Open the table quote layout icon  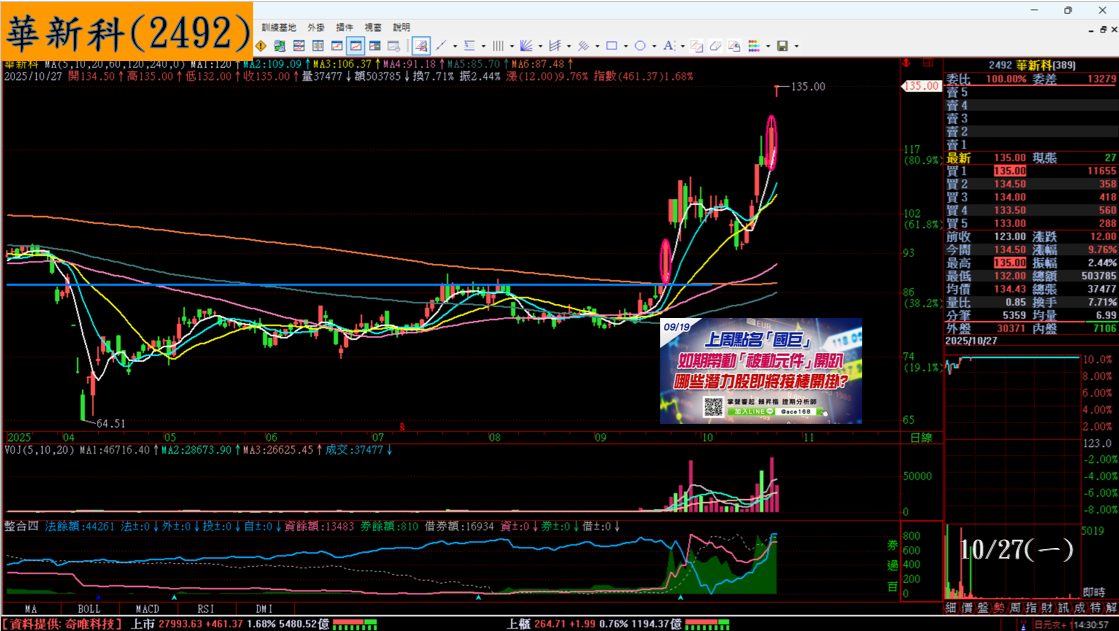(318, 46)
